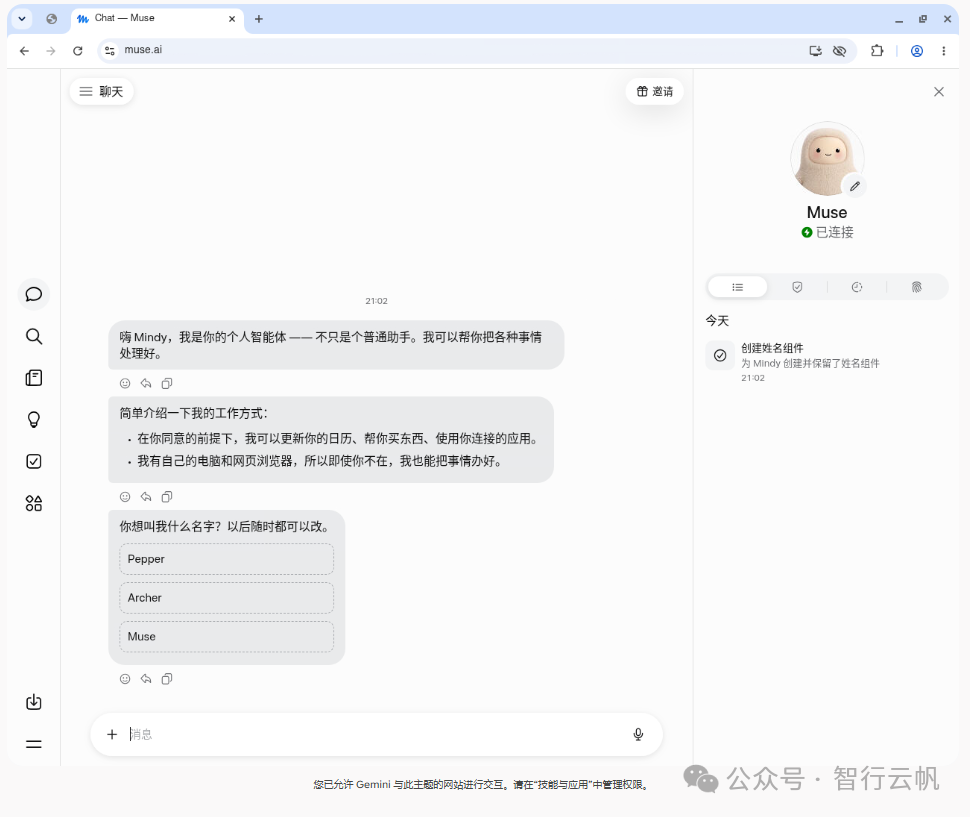Reply to the name question message
This screenshot has width=970, height=817.
pos(146,679)
